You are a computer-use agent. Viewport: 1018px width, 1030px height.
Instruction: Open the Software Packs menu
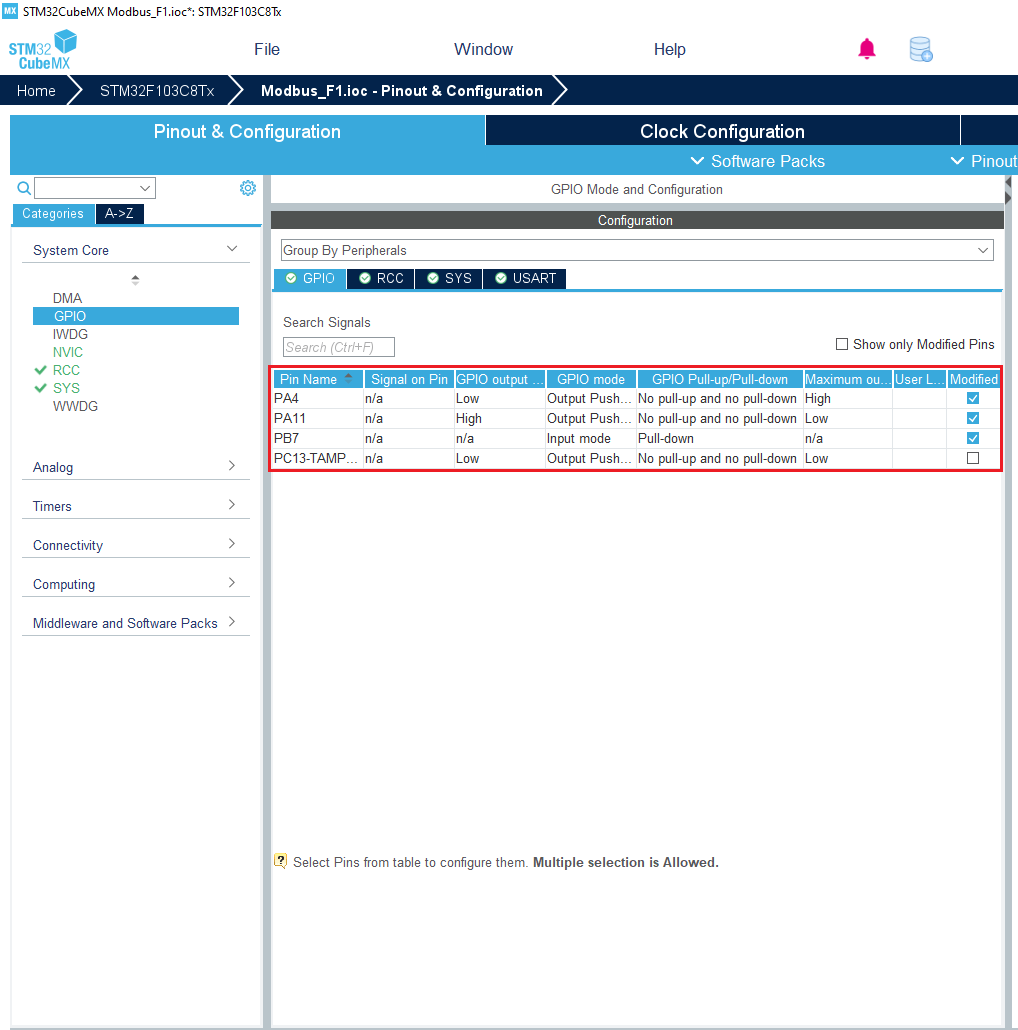758,161
